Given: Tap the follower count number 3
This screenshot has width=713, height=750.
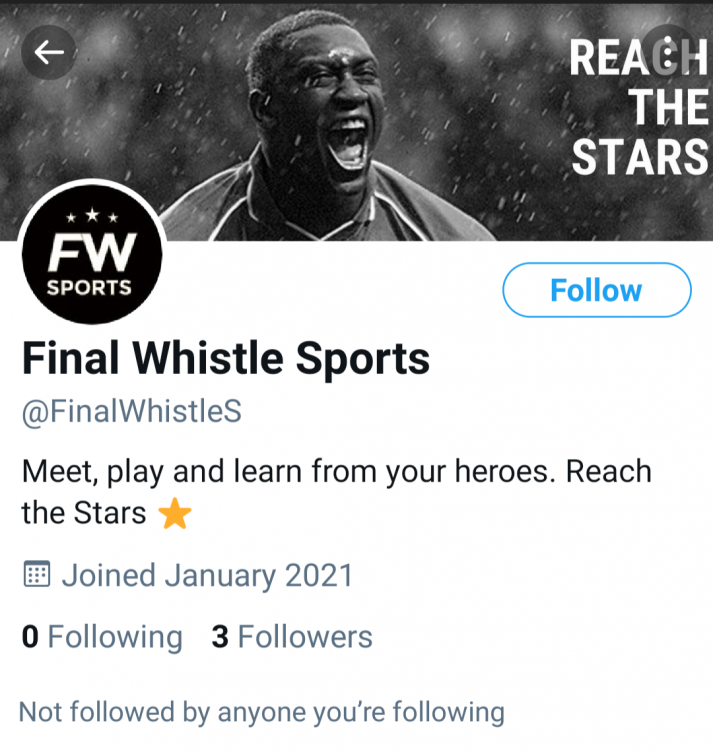Looking at the screenshot, I should point(220,637).
